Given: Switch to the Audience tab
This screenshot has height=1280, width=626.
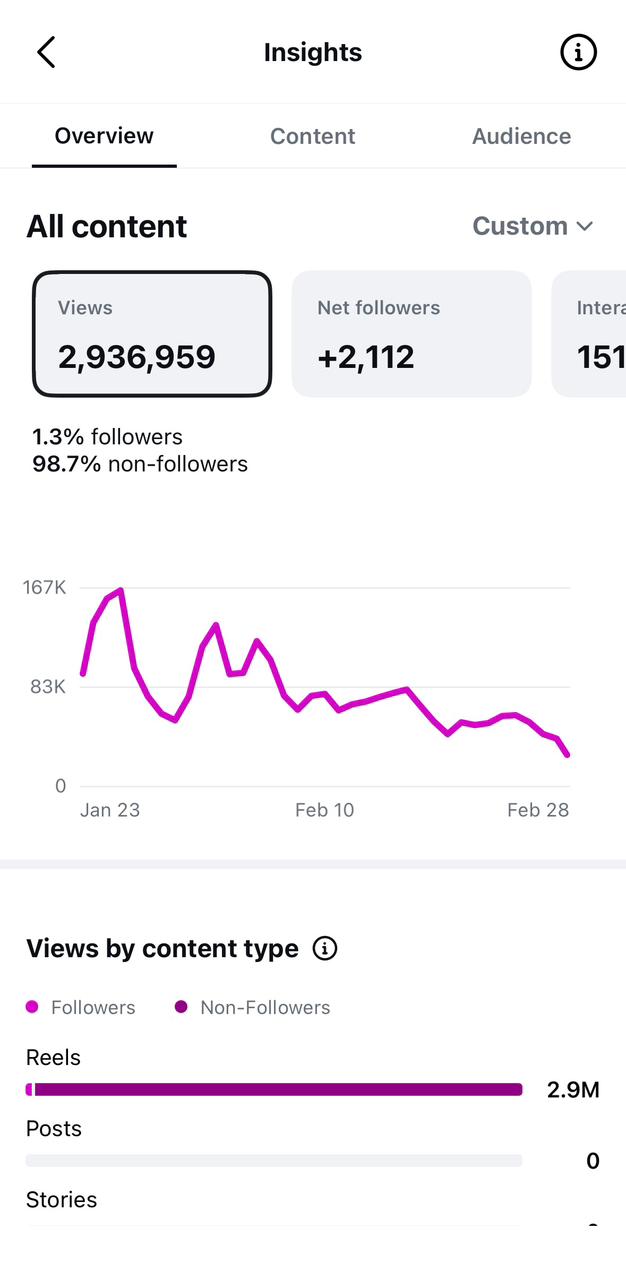Looking at the screenshot, I should point(521,136).
